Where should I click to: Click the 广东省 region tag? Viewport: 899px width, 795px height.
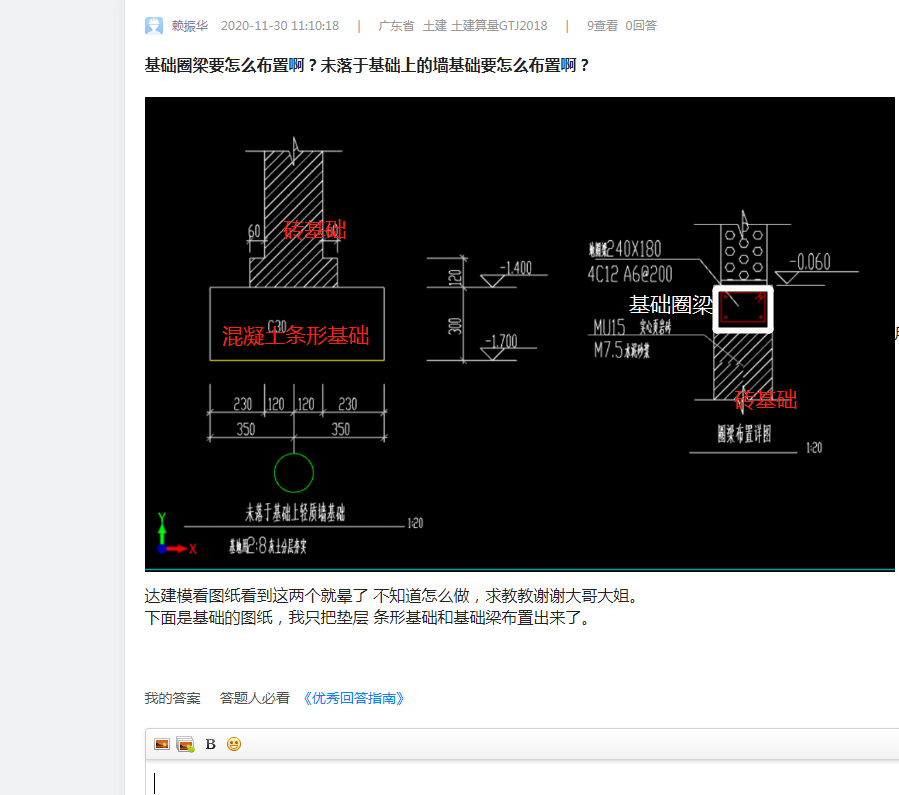(x=396, y=26)
